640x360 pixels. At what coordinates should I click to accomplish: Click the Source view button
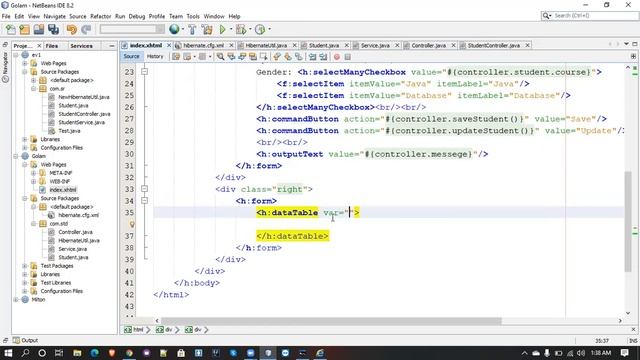coord(131,56)
